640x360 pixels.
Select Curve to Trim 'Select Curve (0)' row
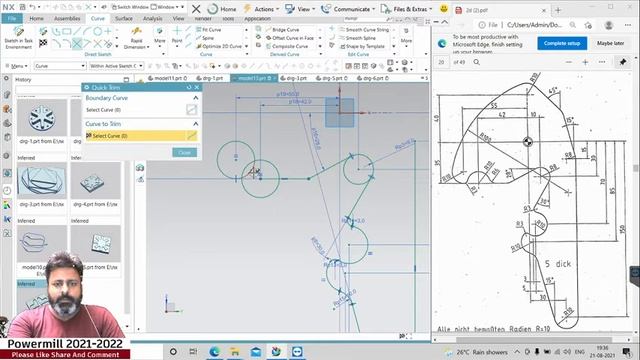coord(141,136)
